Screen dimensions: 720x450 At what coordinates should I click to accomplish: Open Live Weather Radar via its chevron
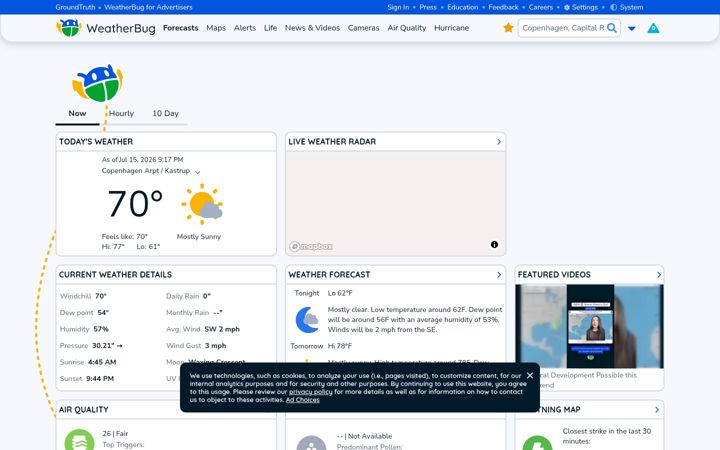(x=499, y=142)
